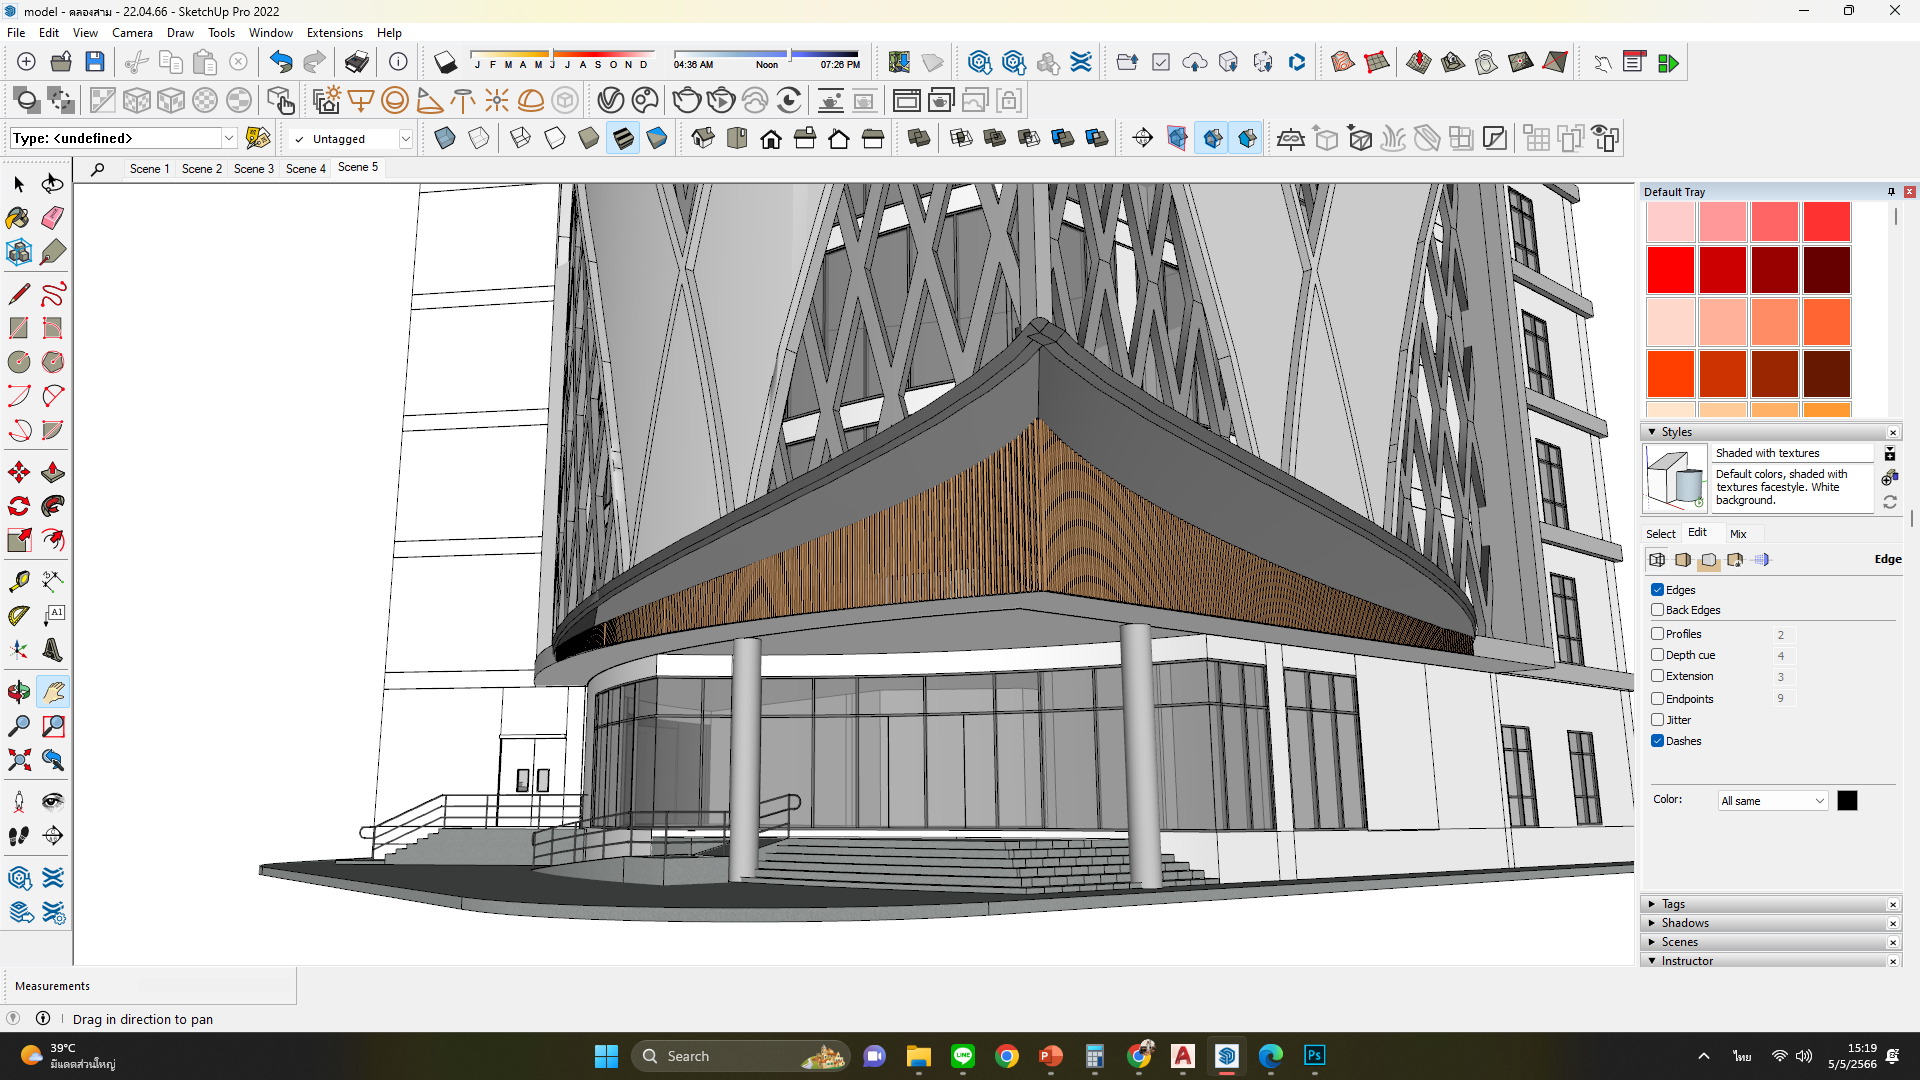Expand the Shadows tray panel
Viewport: 1920px width, 1080px height.
pyautogui.click(x=1685, y=923)
